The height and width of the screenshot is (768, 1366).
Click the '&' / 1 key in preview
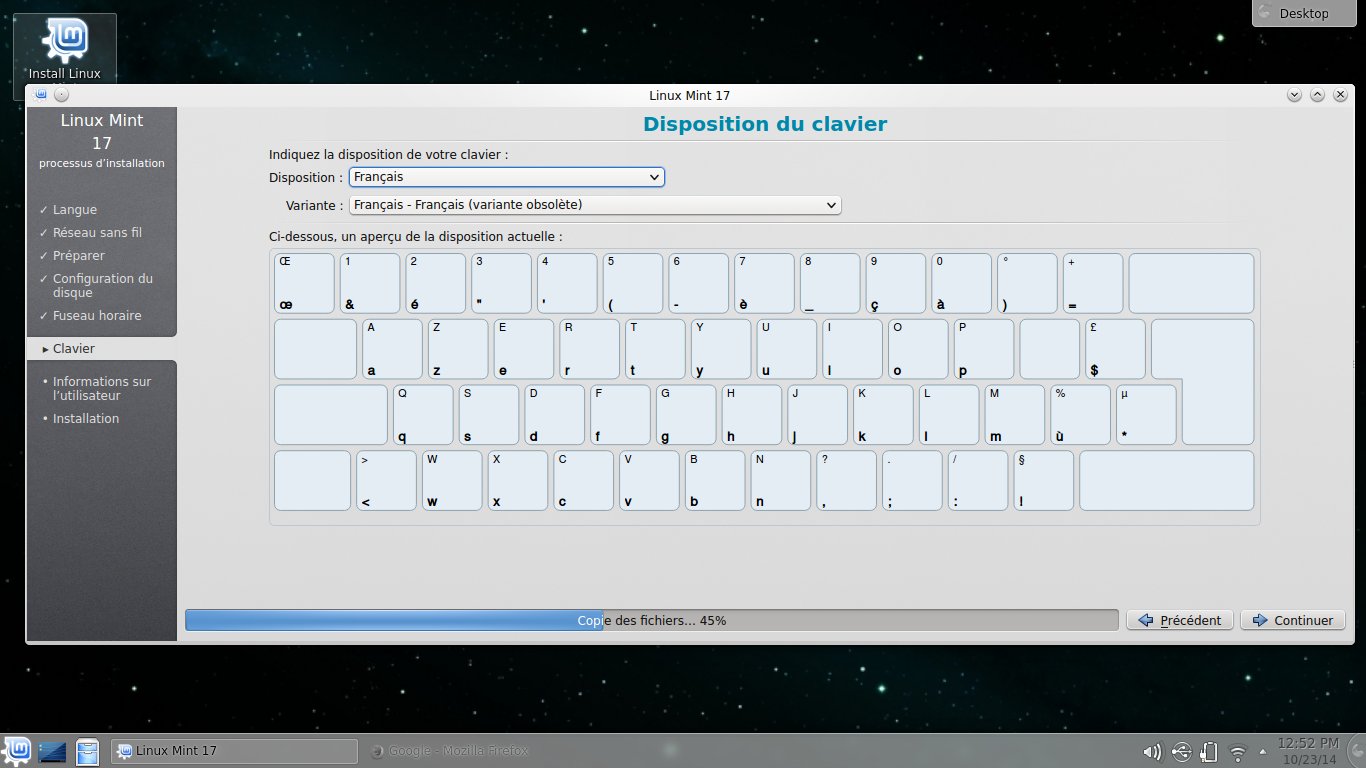(x=370, y=283)
